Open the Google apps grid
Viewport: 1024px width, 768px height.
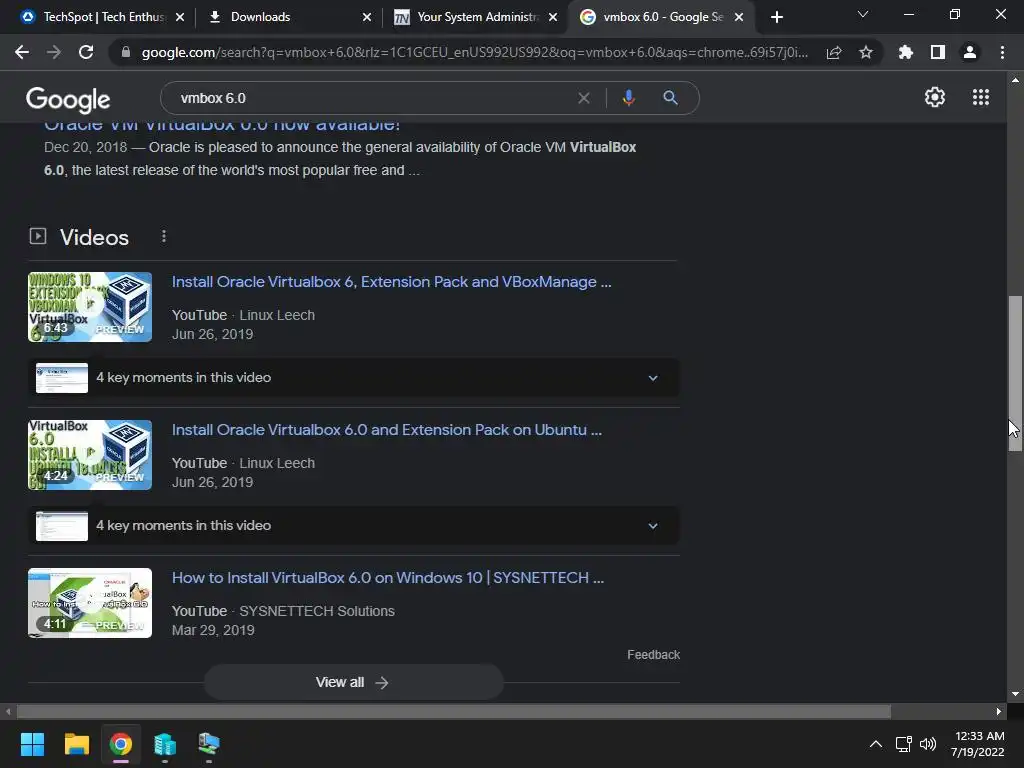[x=981, y=97]
